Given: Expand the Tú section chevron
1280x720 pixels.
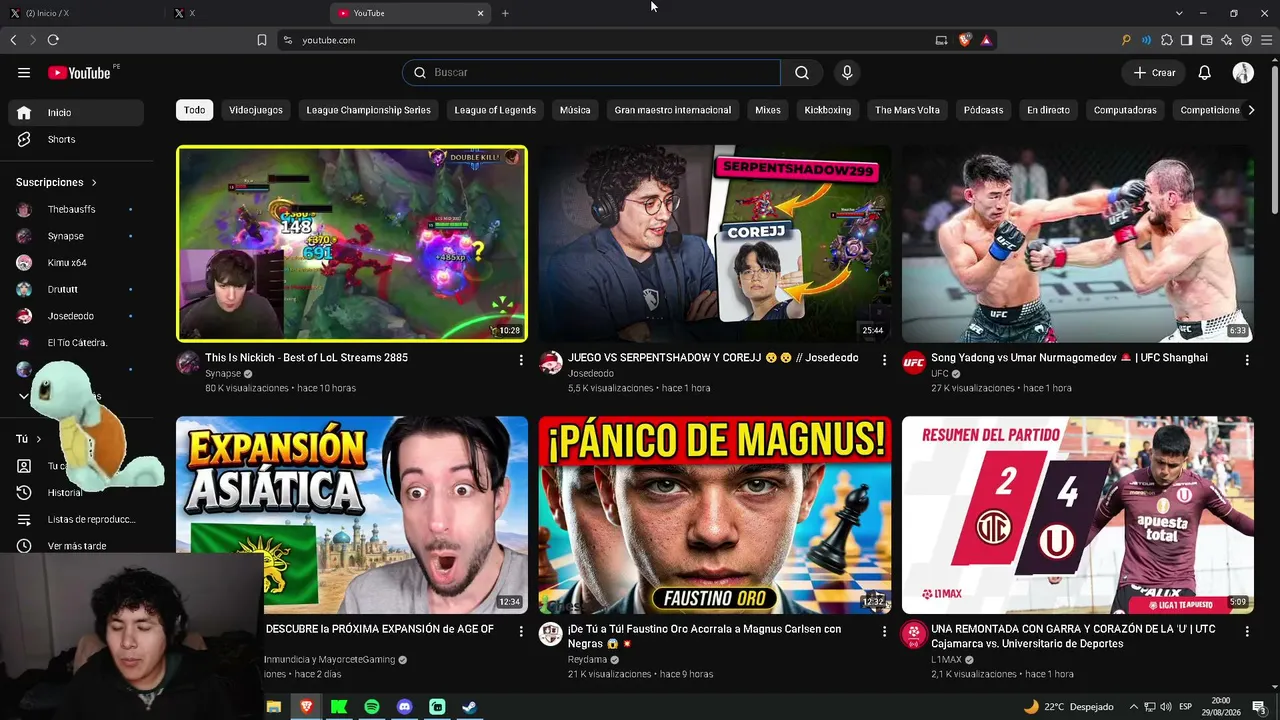Looking at the screenshot, I should click(39, 439).
